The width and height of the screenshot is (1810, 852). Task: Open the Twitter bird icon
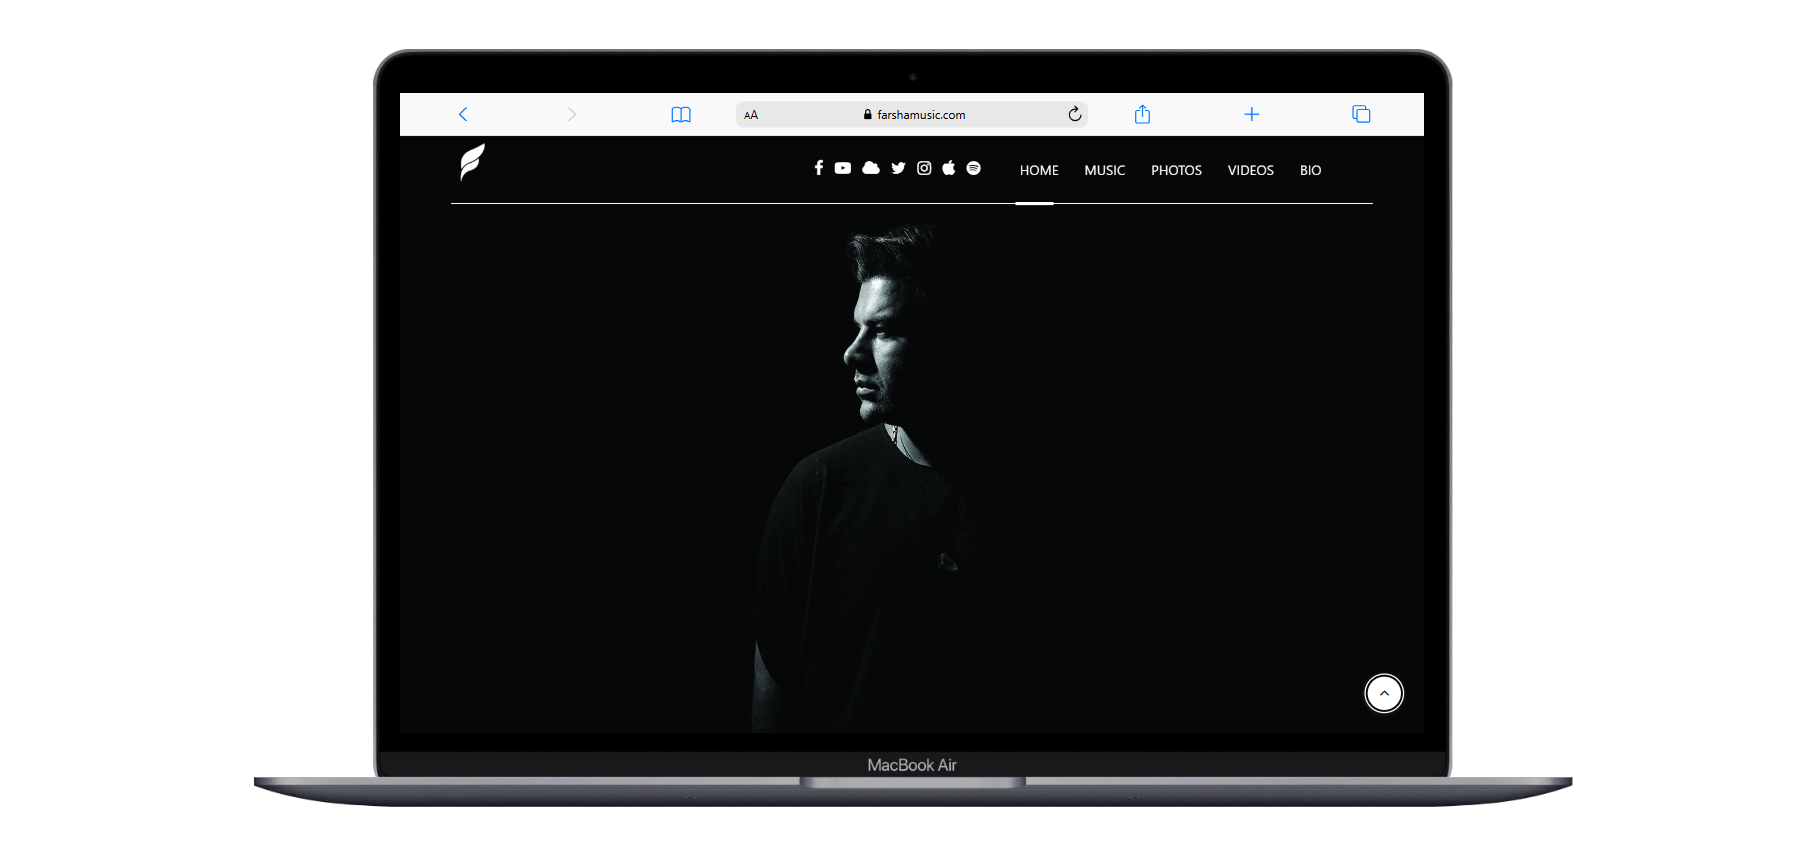coord(898,168)
